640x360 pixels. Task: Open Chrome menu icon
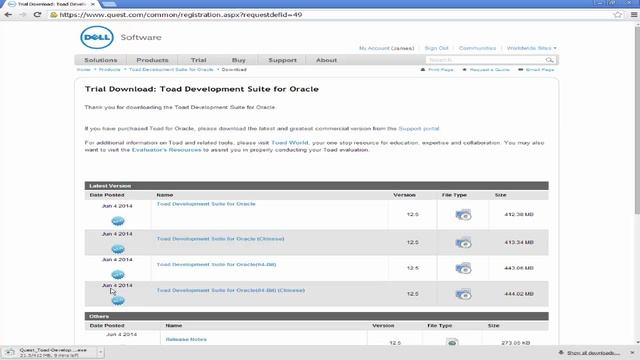[x=633, y=15]
